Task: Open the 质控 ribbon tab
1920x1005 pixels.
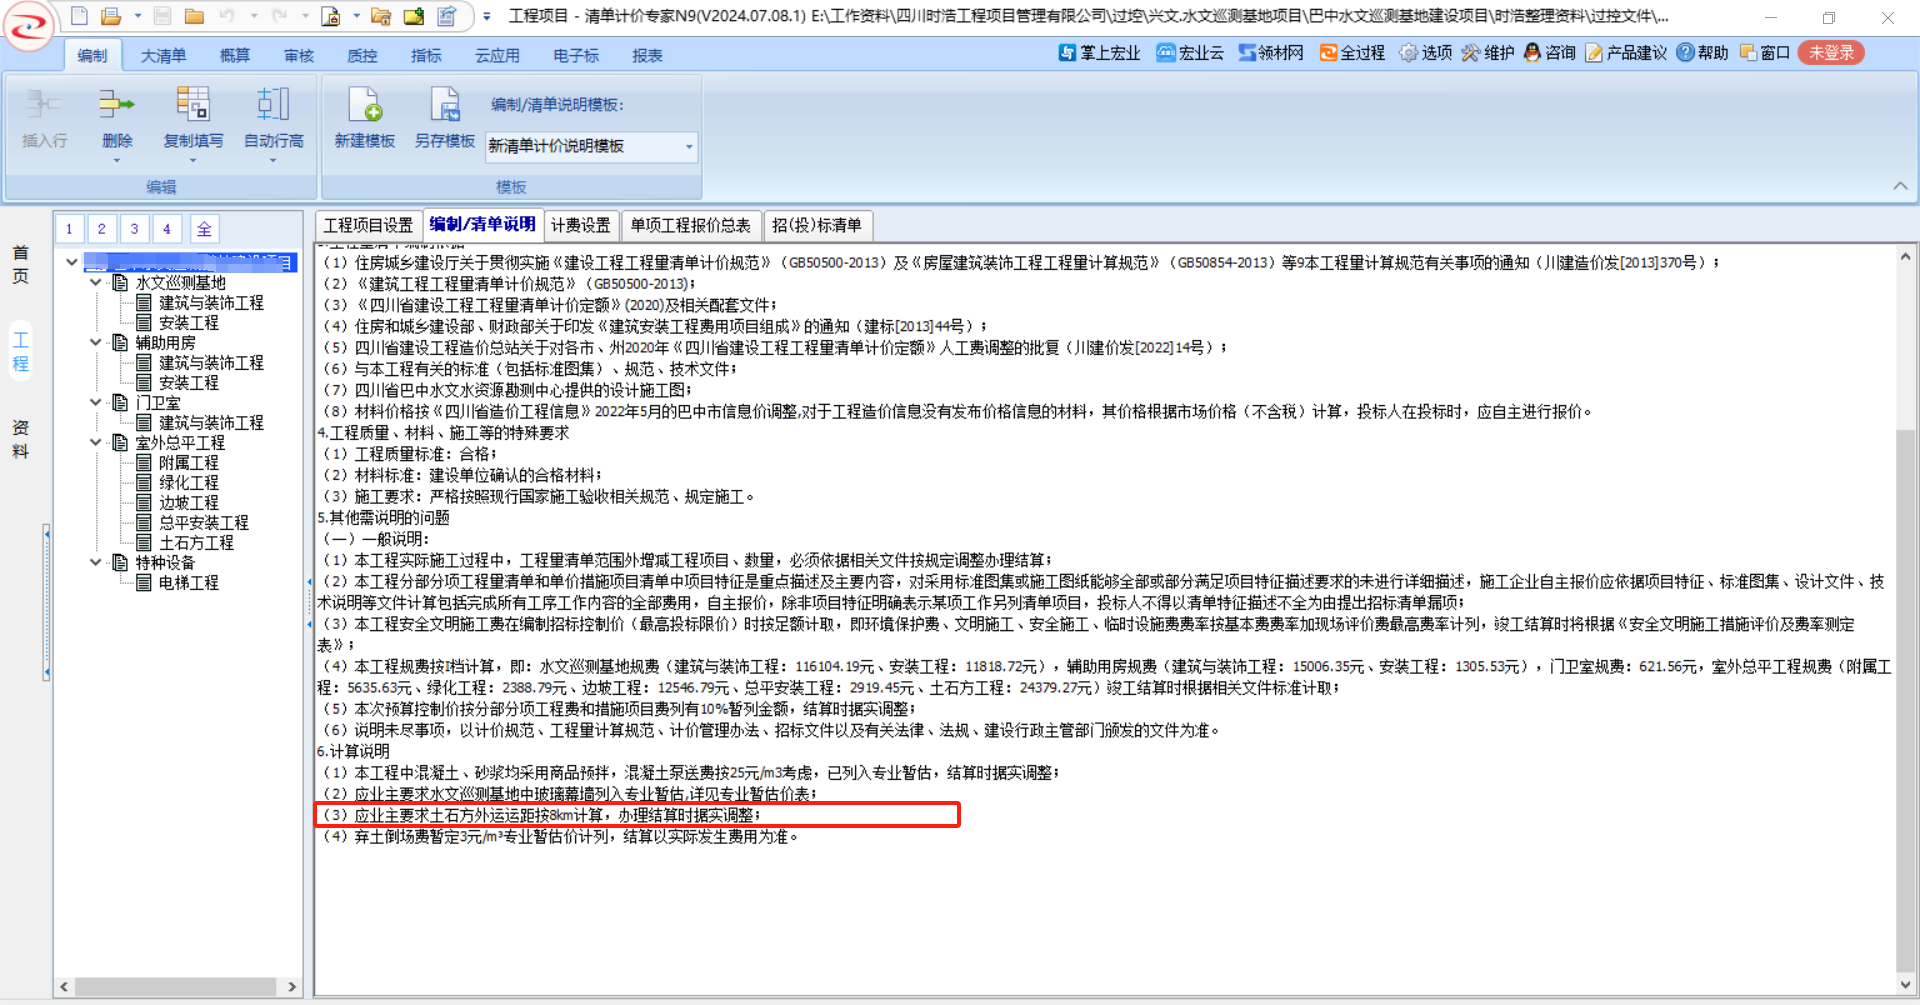Action: (x=362, y=55)
